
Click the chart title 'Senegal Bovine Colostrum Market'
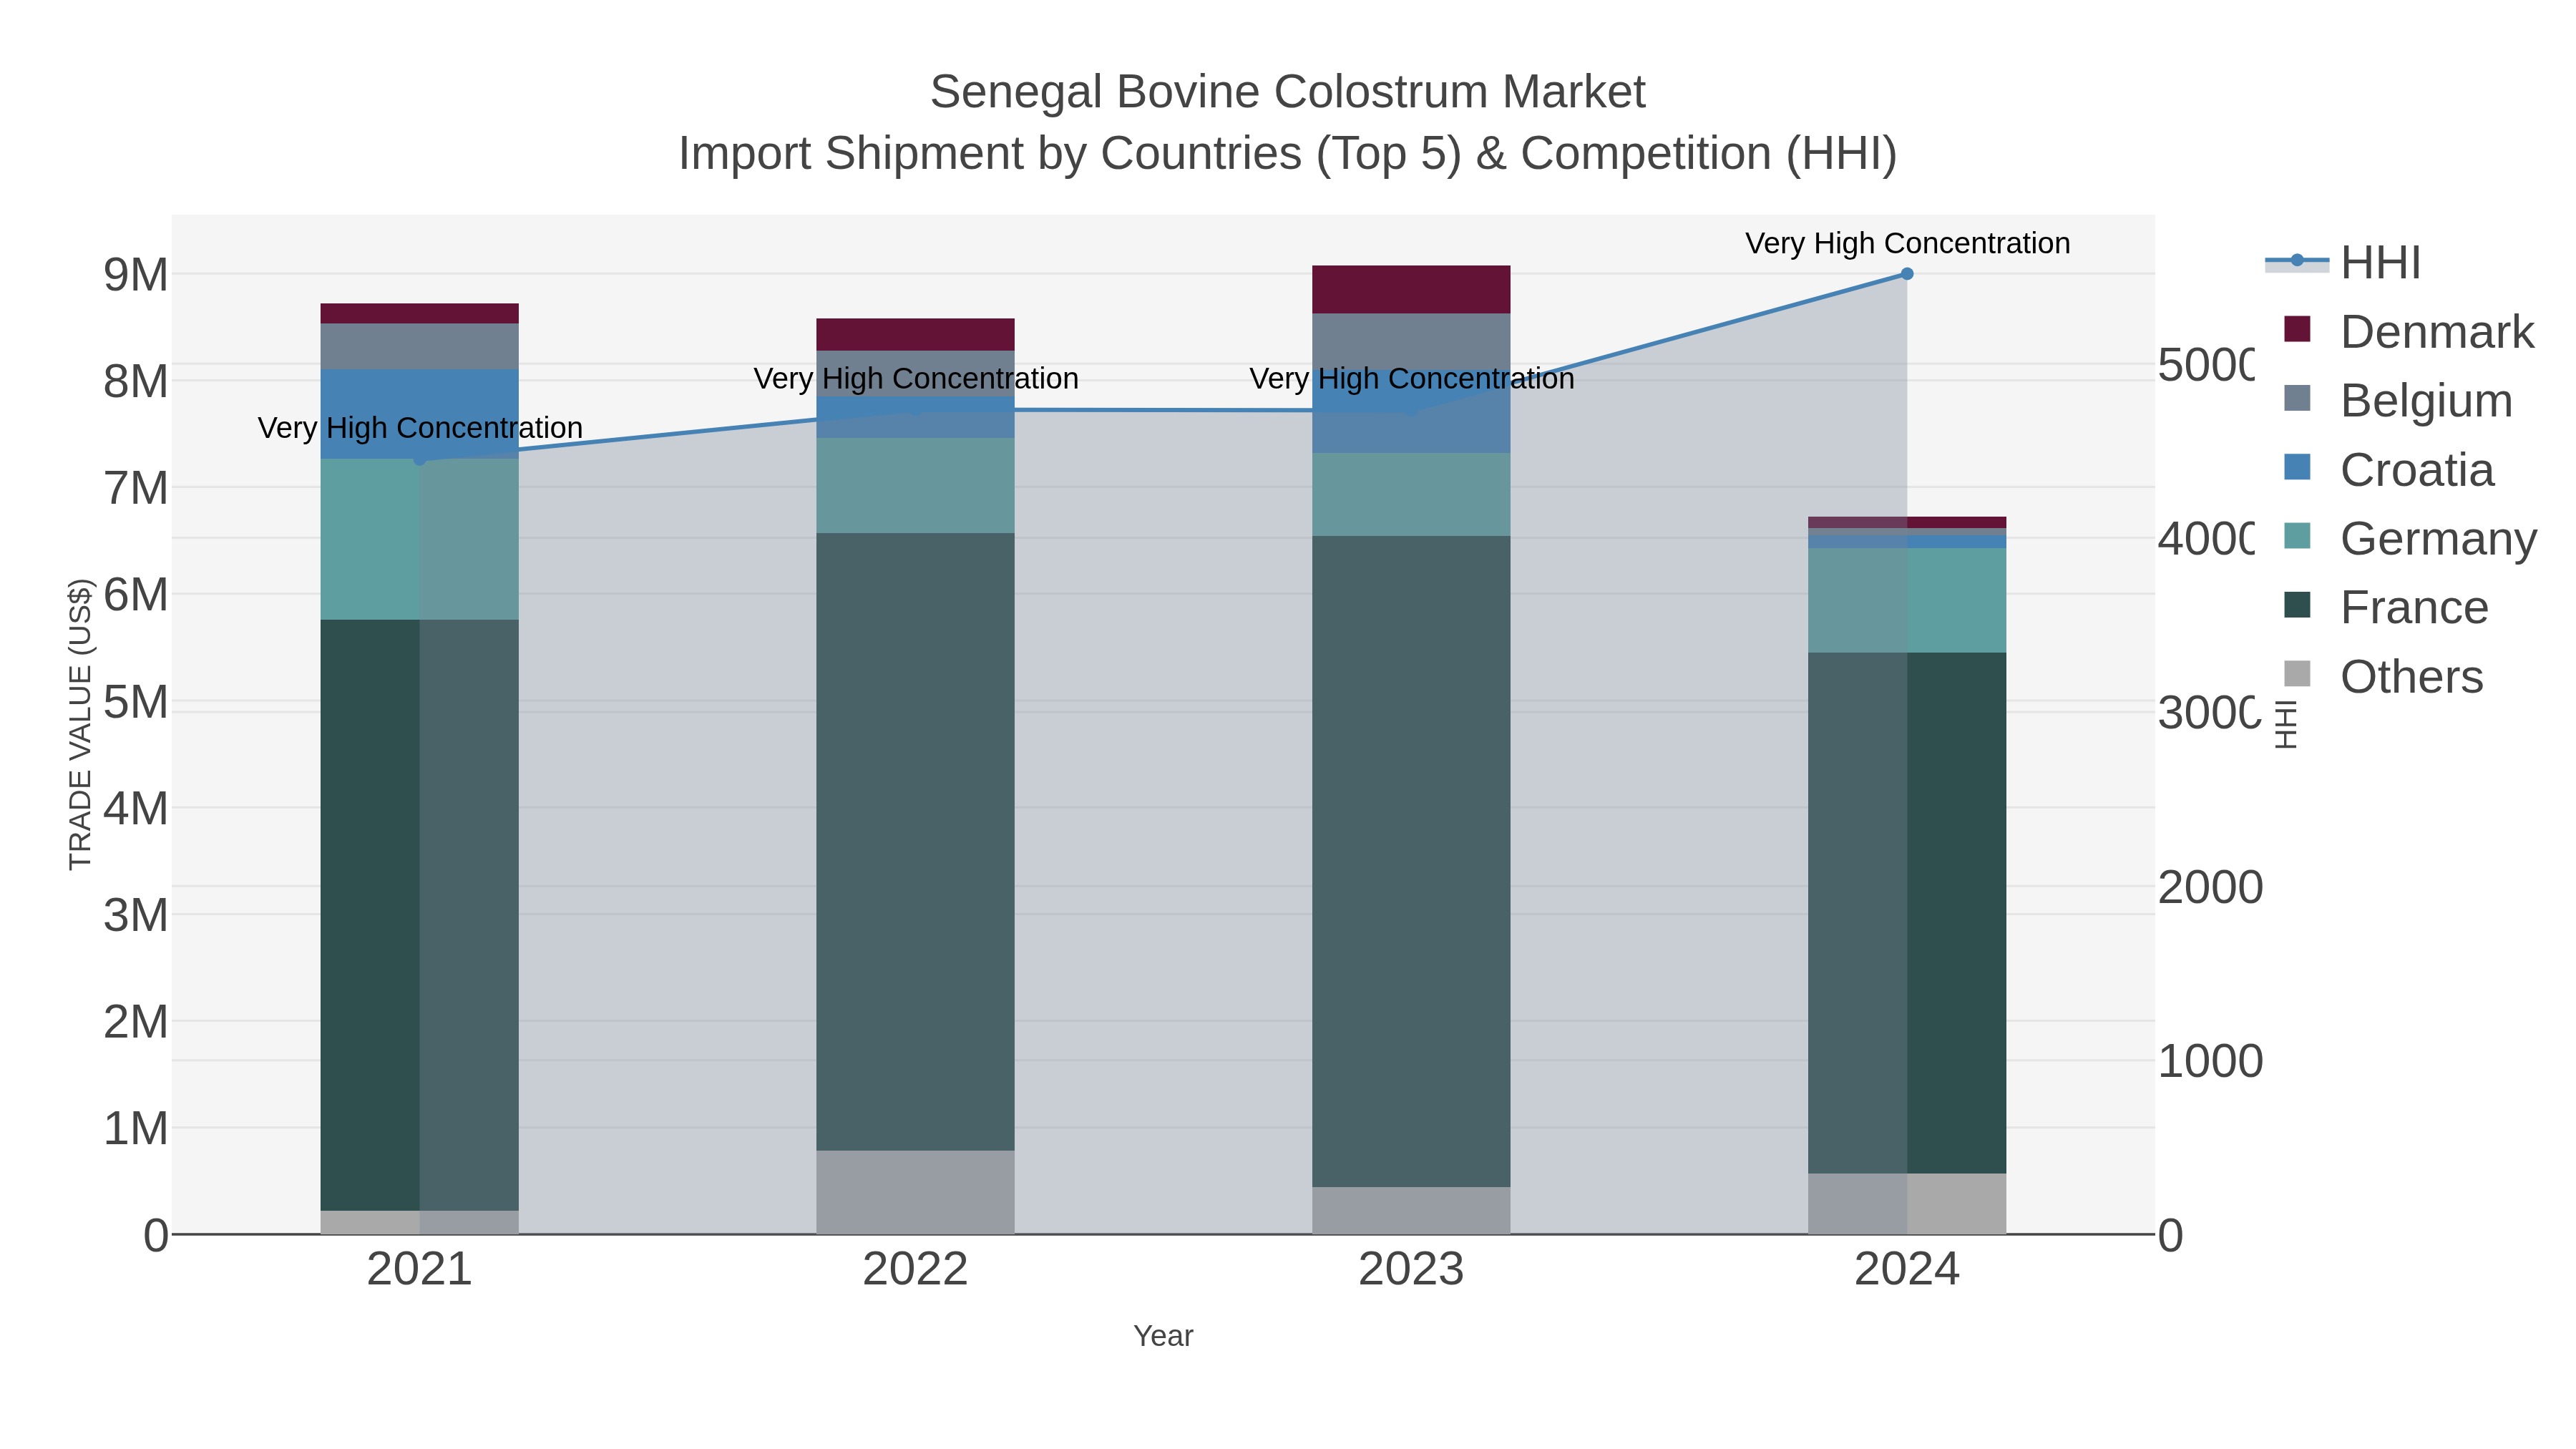pos(1287,92)
